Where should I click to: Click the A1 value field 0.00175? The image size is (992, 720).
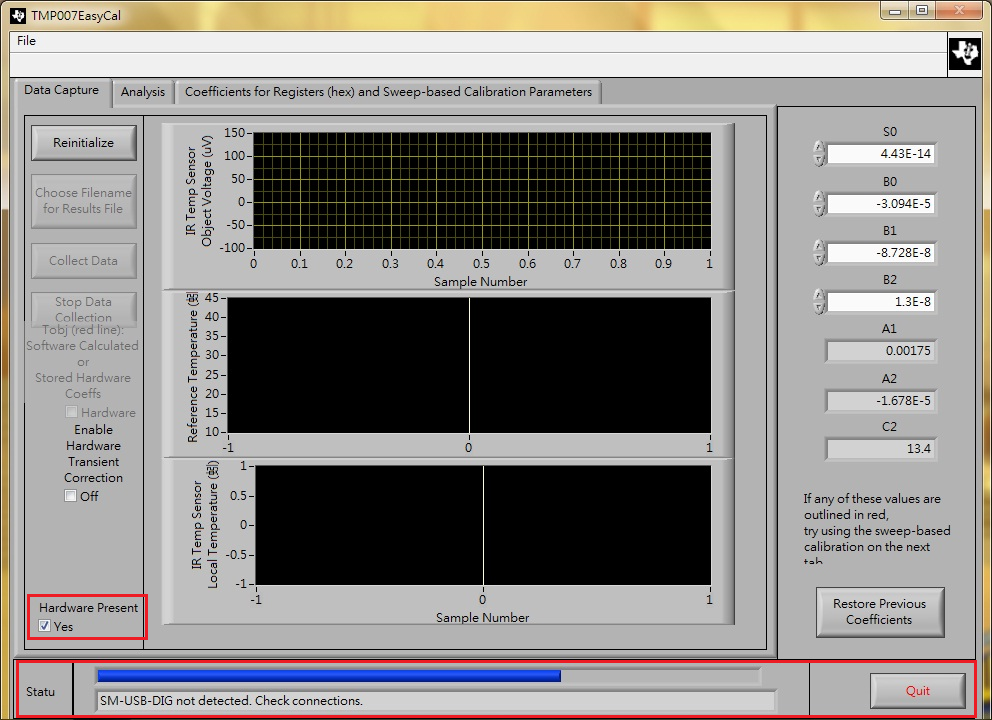pyautogui.click(x=881, y=351)
